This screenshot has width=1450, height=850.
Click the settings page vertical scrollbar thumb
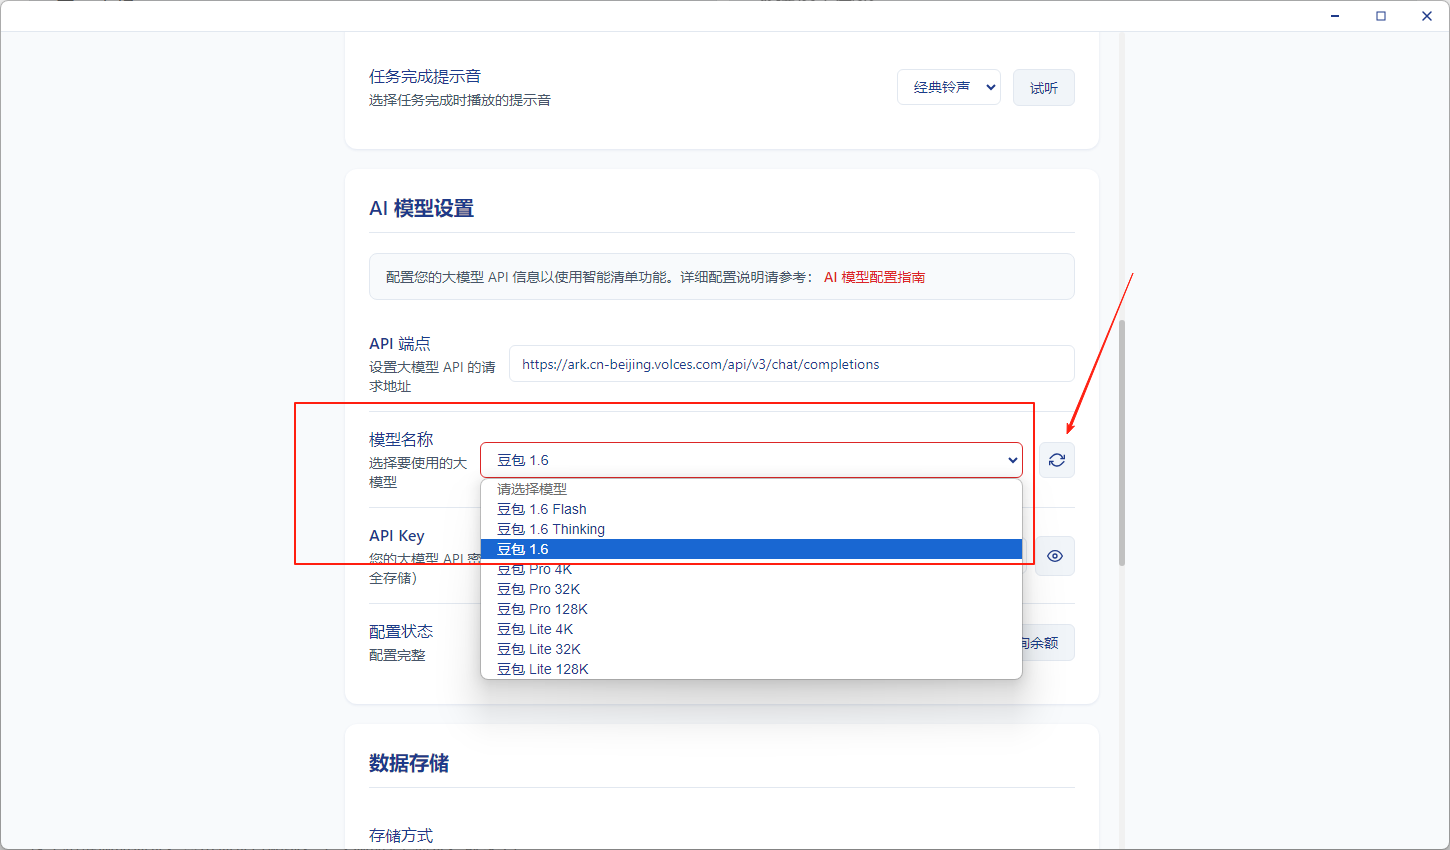tap(1122, 443)
